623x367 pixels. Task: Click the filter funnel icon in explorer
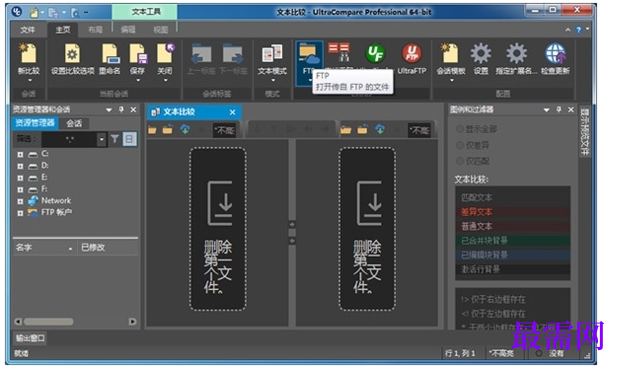[114, 139]
